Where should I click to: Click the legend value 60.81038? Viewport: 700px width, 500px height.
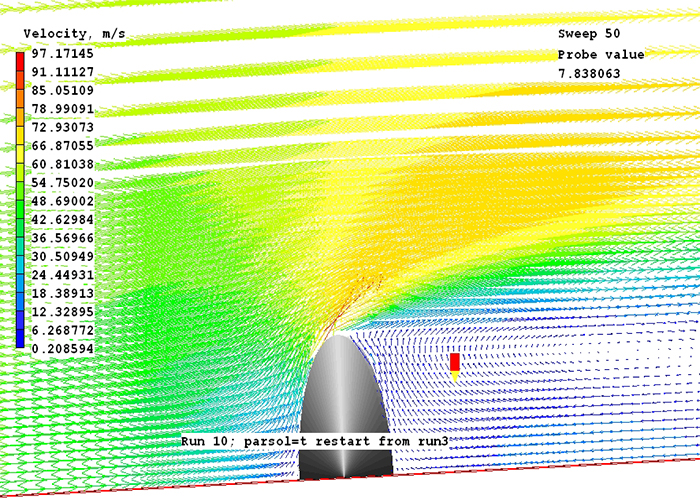(62, 164)
